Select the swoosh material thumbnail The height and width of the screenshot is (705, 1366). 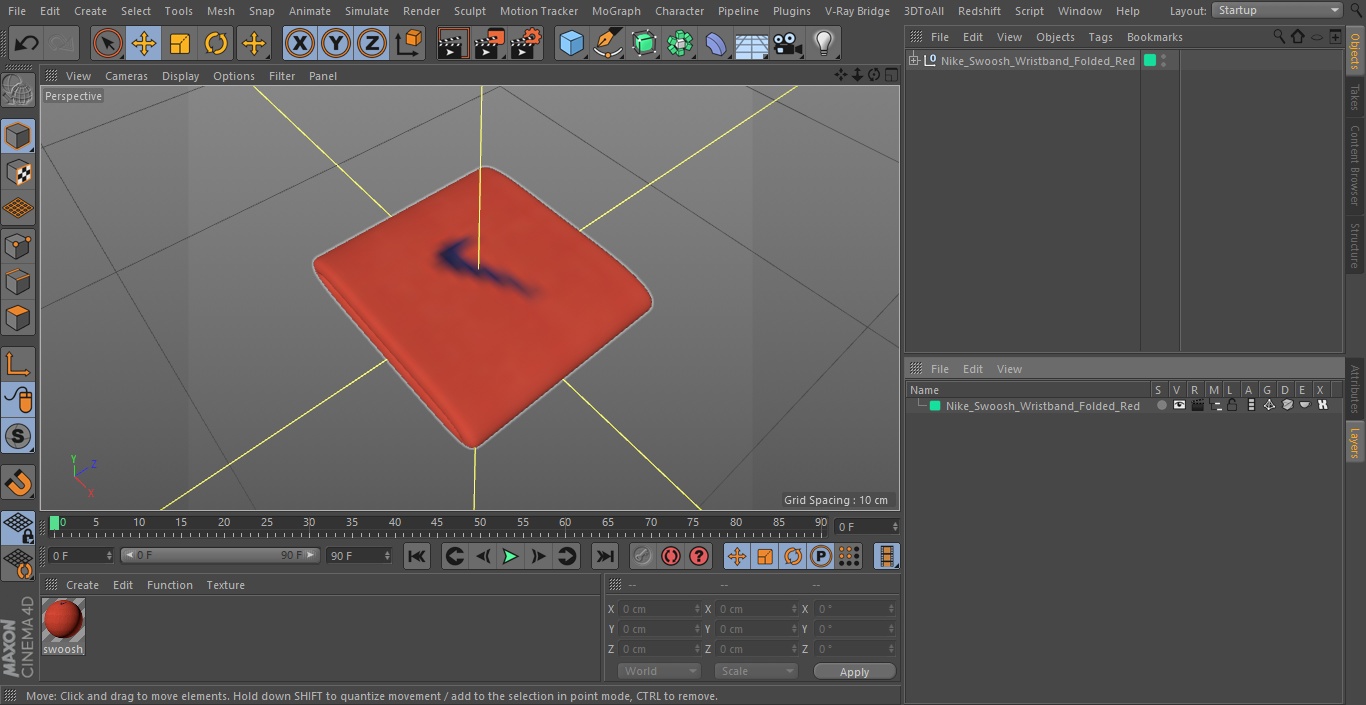(63, 621)
